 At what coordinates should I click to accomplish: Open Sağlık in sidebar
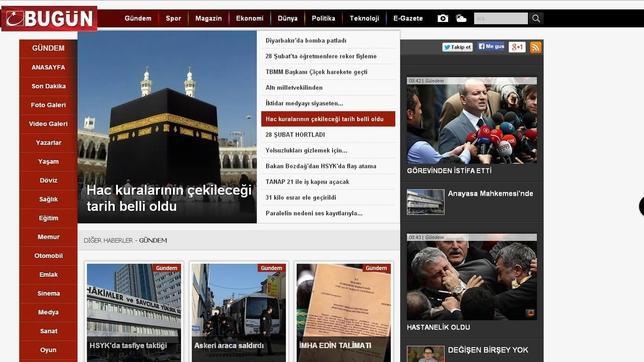tap(48, 199)
